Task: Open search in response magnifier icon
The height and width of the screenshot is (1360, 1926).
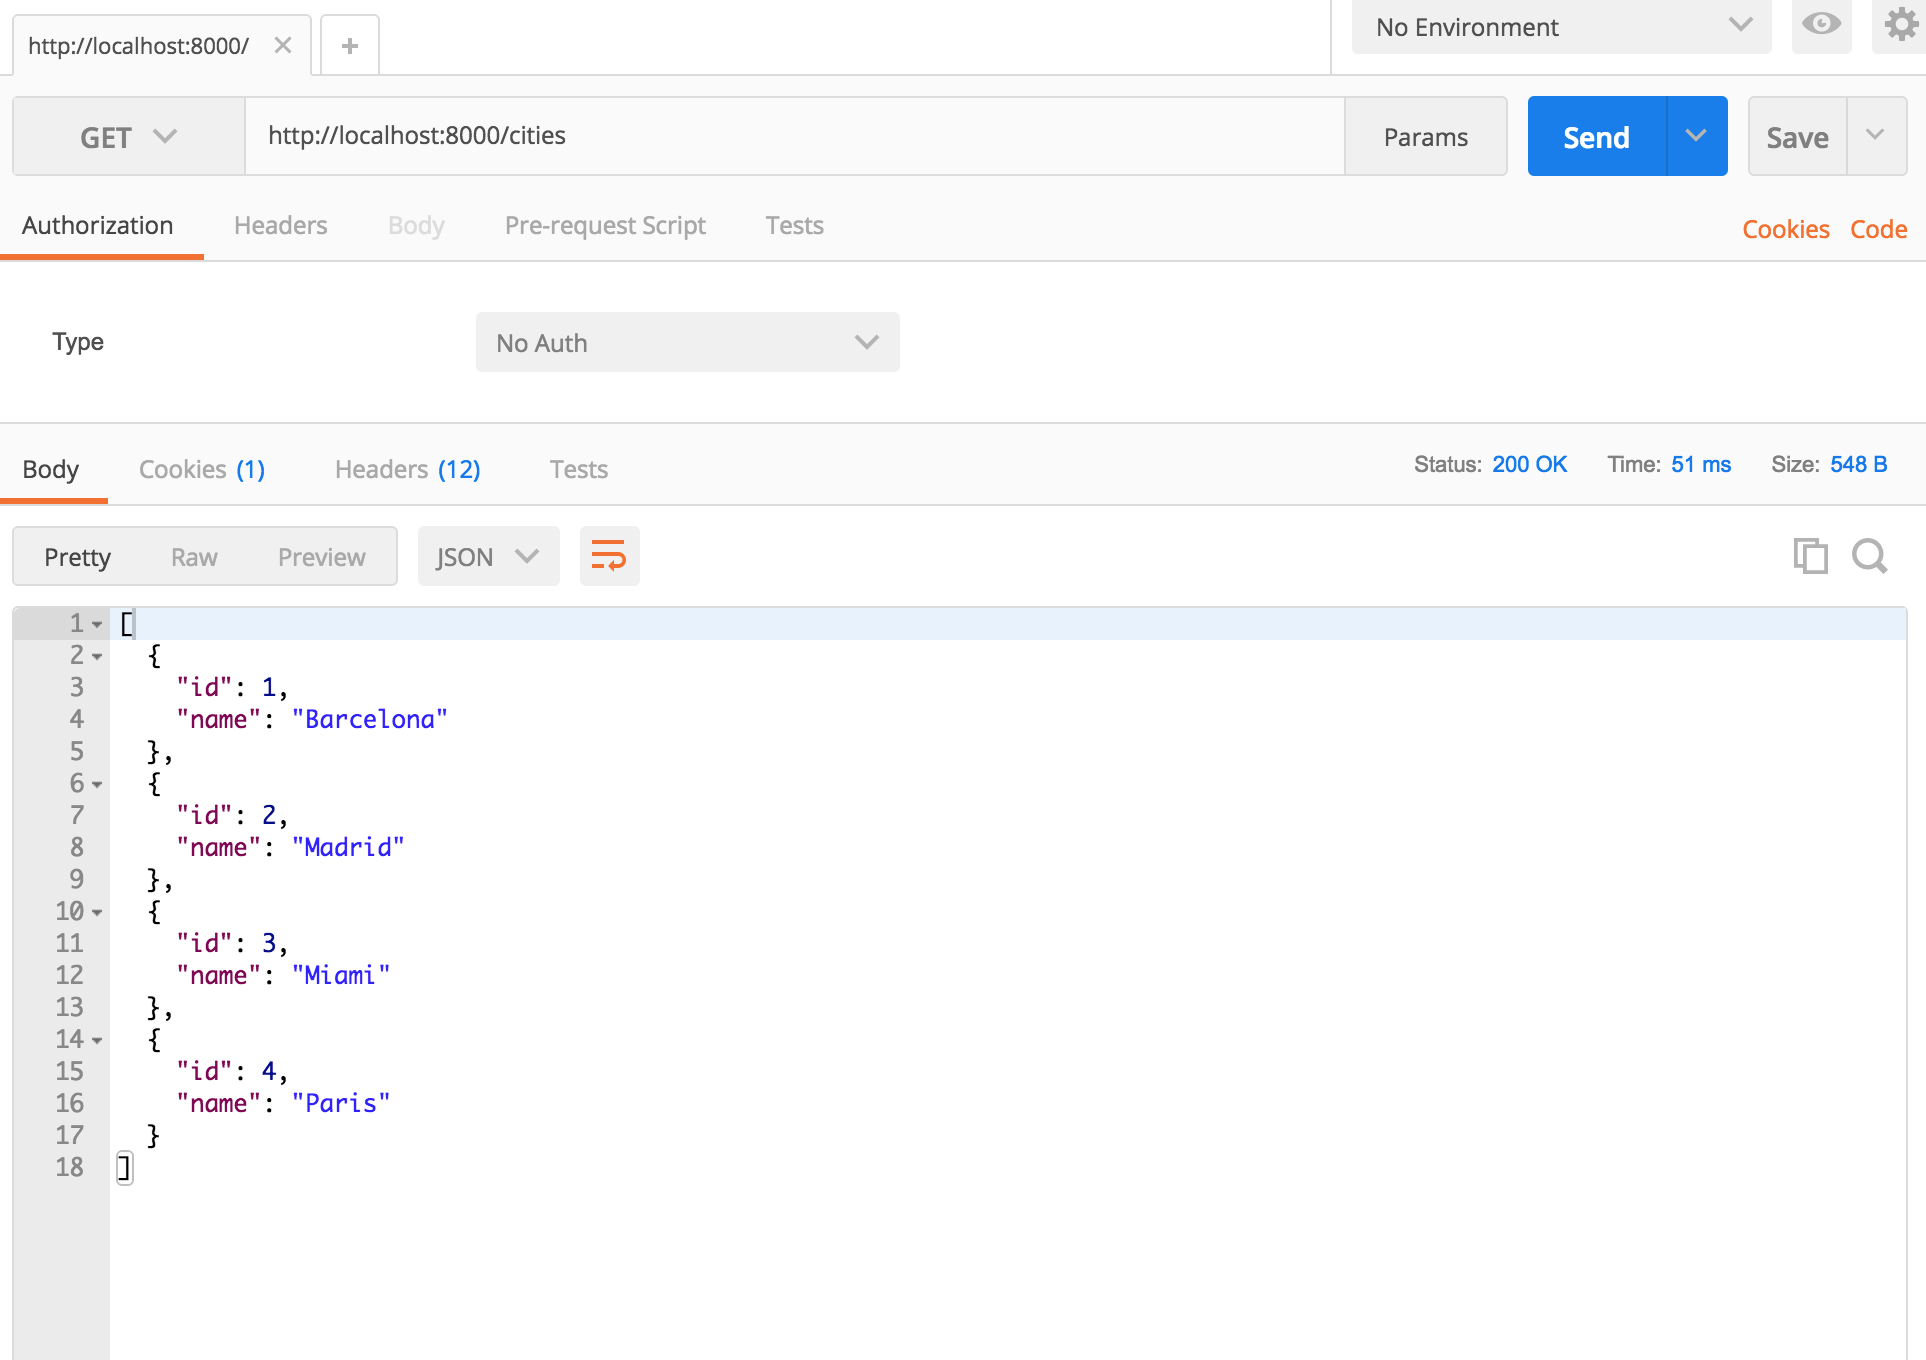Action: pos(1868,556)
